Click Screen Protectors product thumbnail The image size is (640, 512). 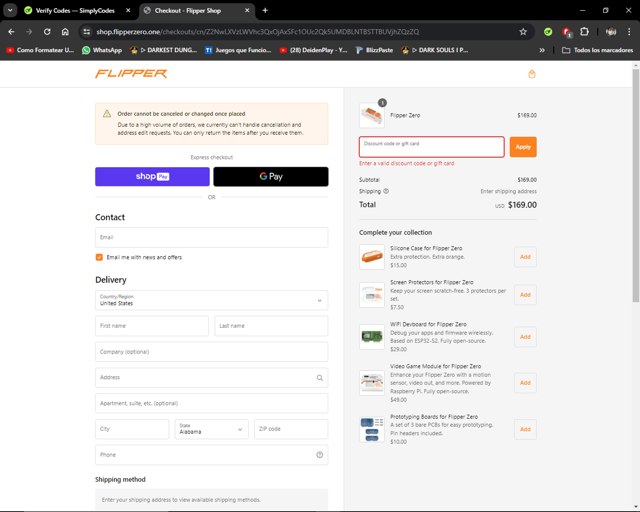372,295
